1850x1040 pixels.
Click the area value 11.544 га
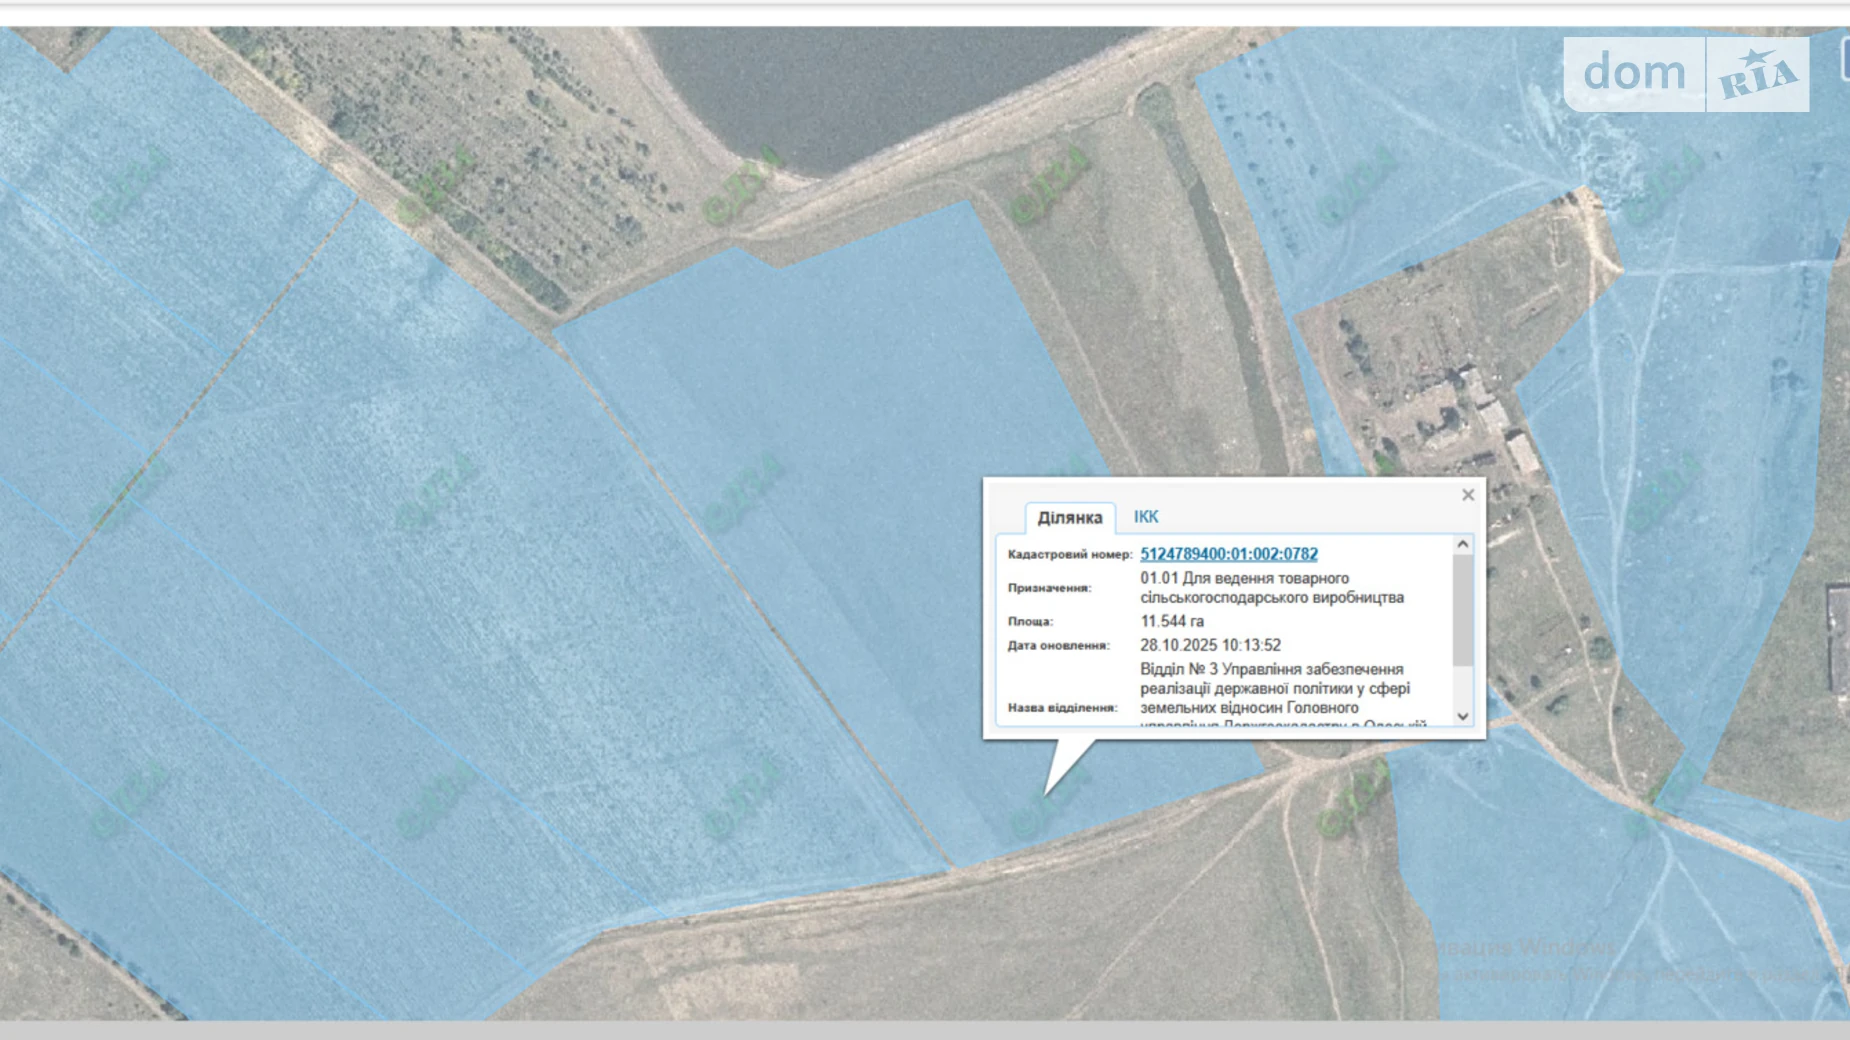point(1171,621)
